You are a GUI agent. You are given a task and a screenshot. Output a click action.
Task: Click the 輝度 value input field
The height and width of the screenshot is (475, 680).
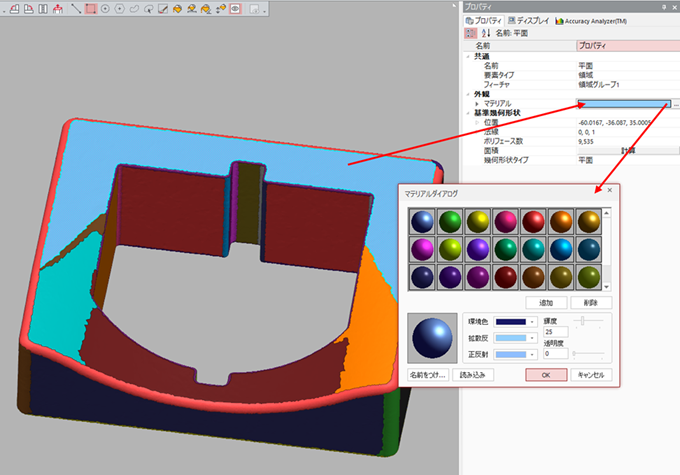555,331
